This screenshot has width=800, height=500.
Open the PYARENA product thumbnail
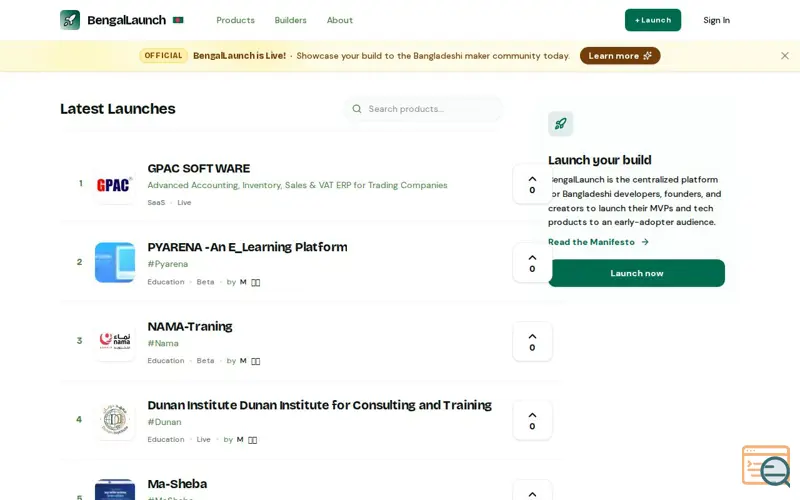click(x=115, y=262)
